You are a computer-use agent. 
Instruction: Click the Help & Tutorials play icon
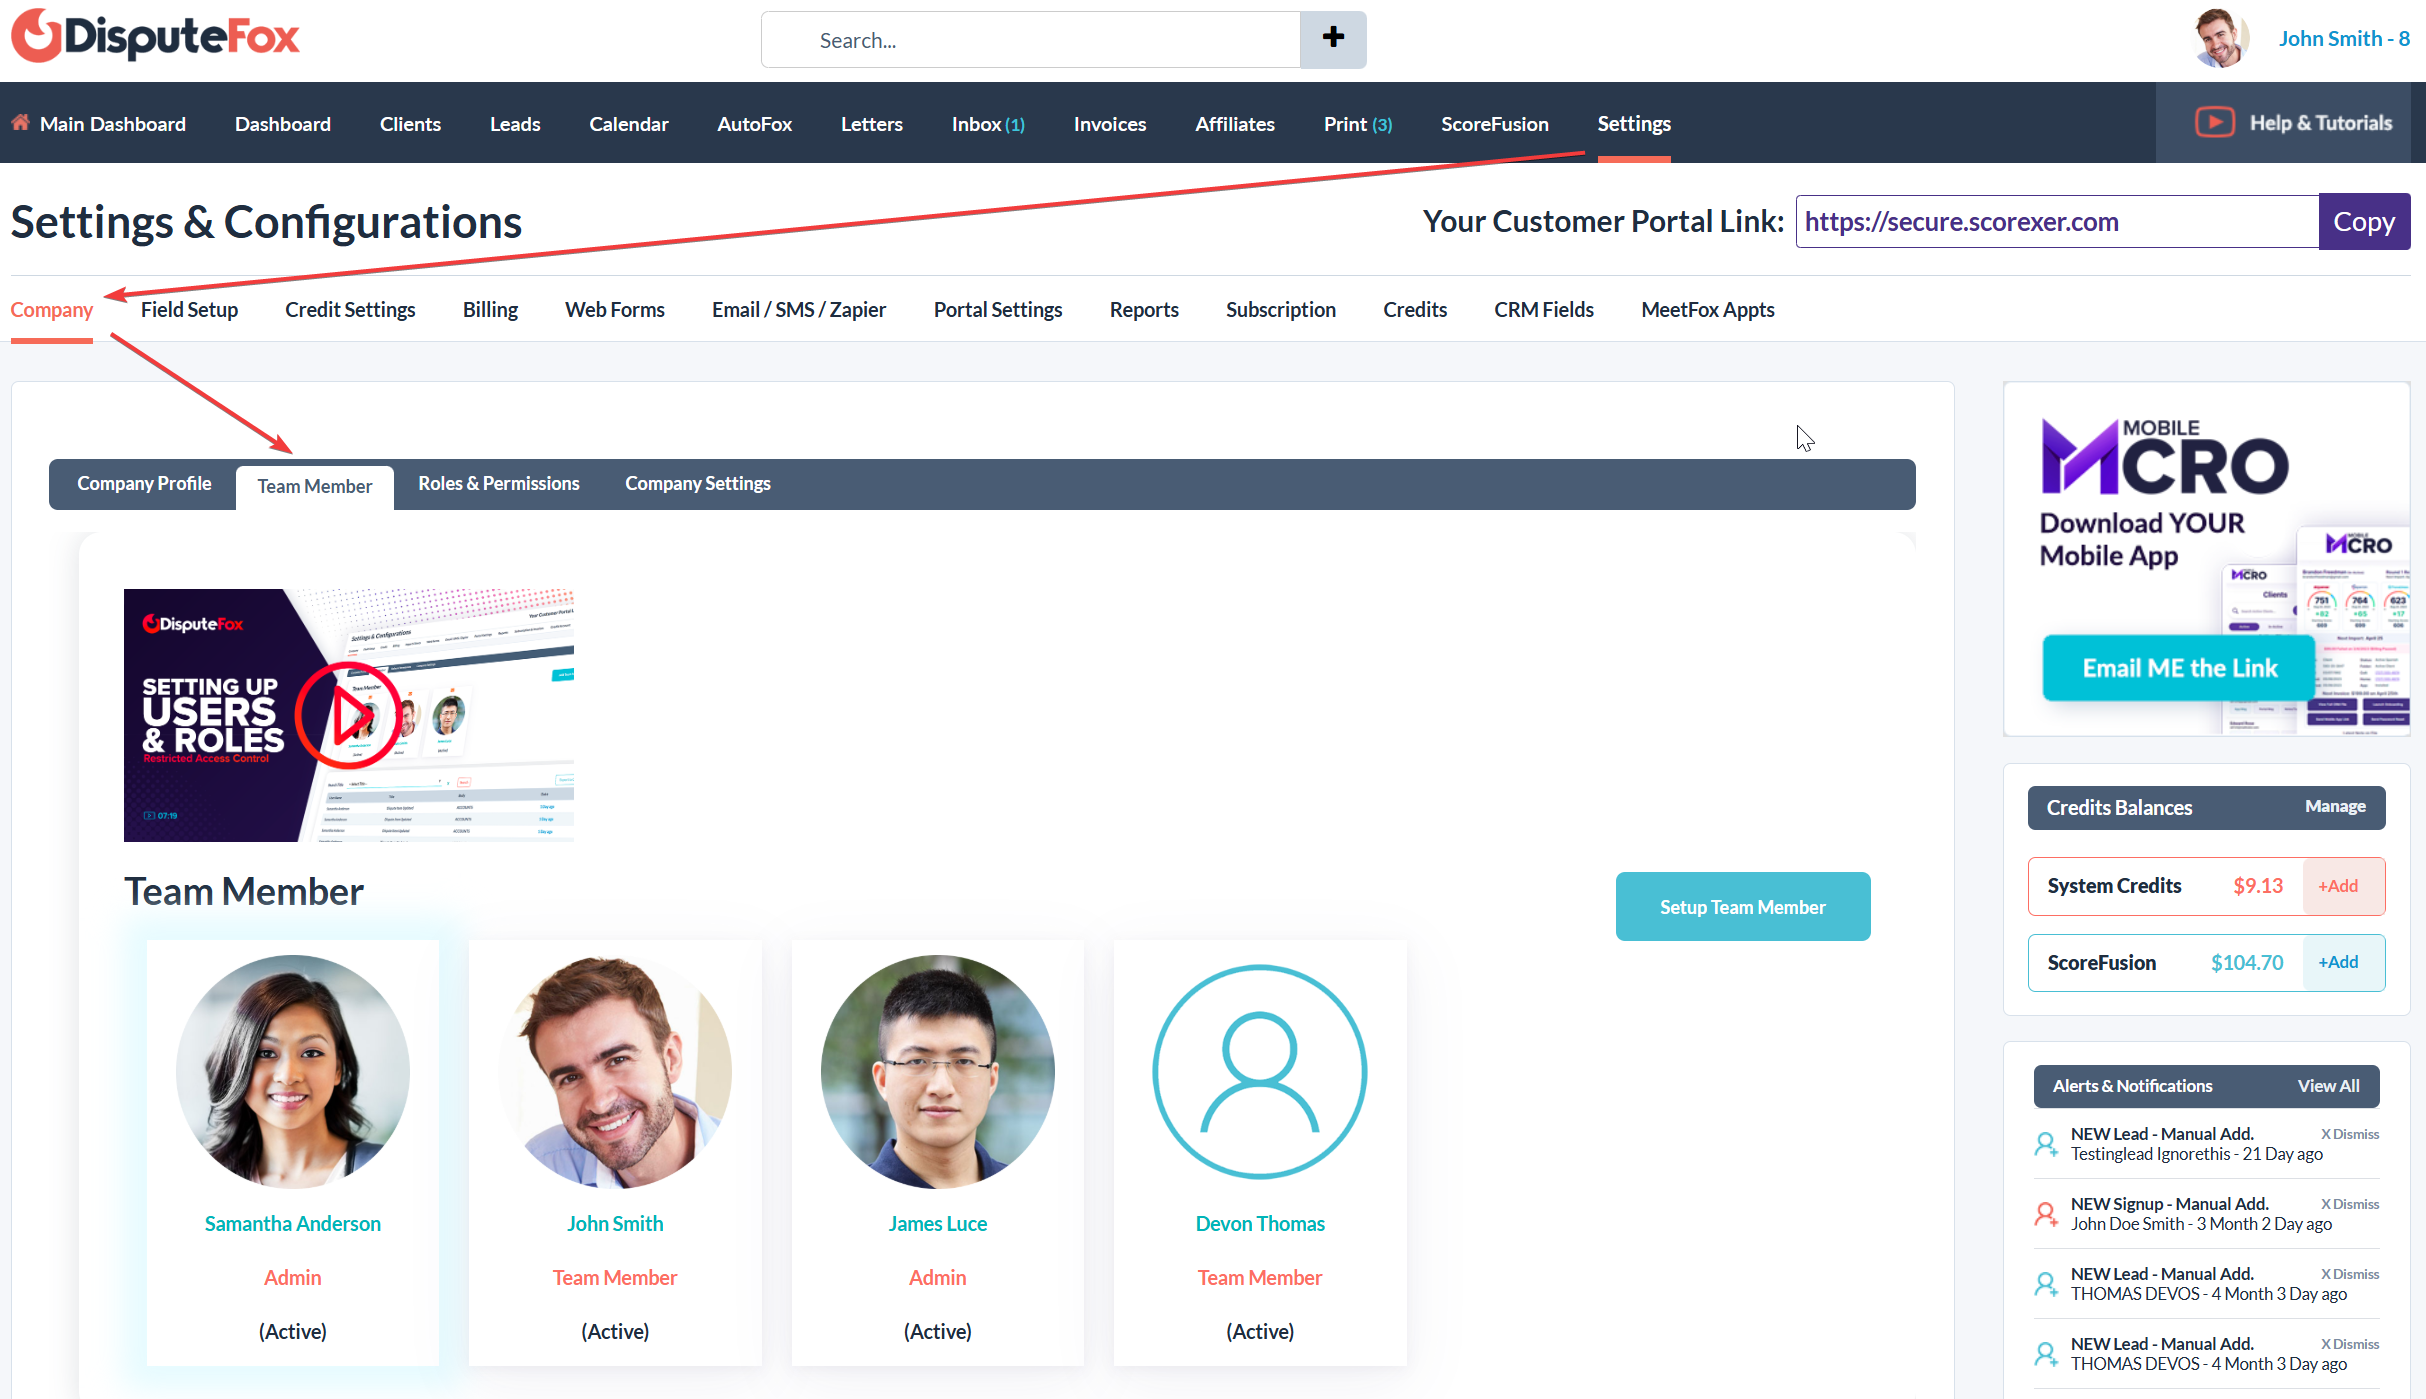[x=2215, y=122]
